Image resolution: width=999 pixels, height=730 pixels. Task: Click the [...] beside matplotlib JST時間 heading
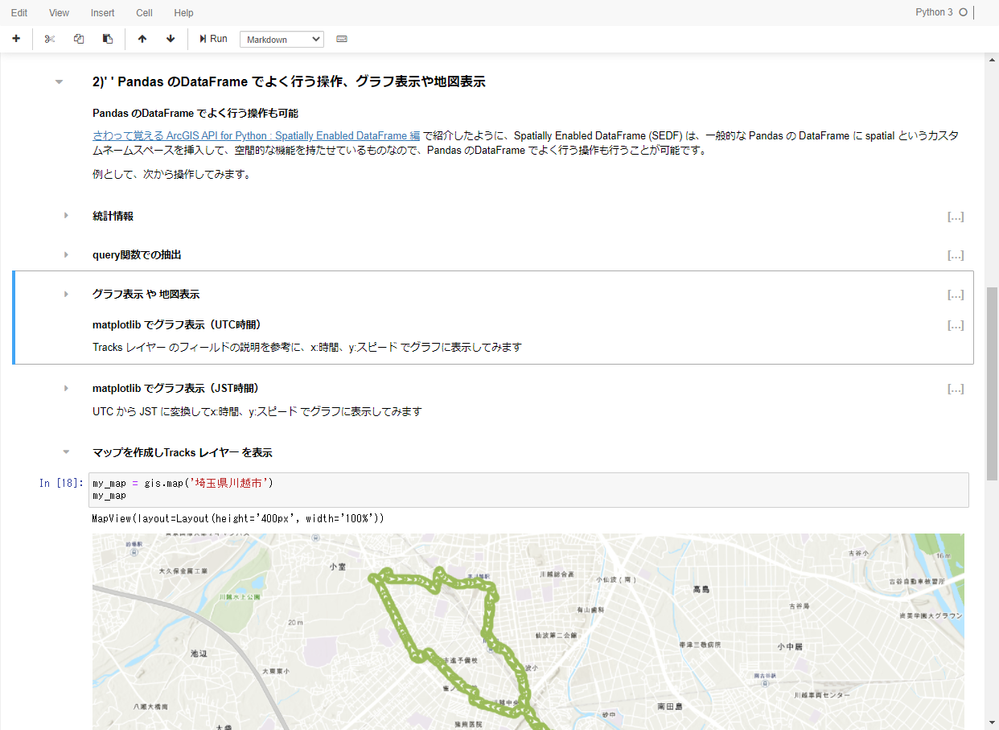click(955, 389)
